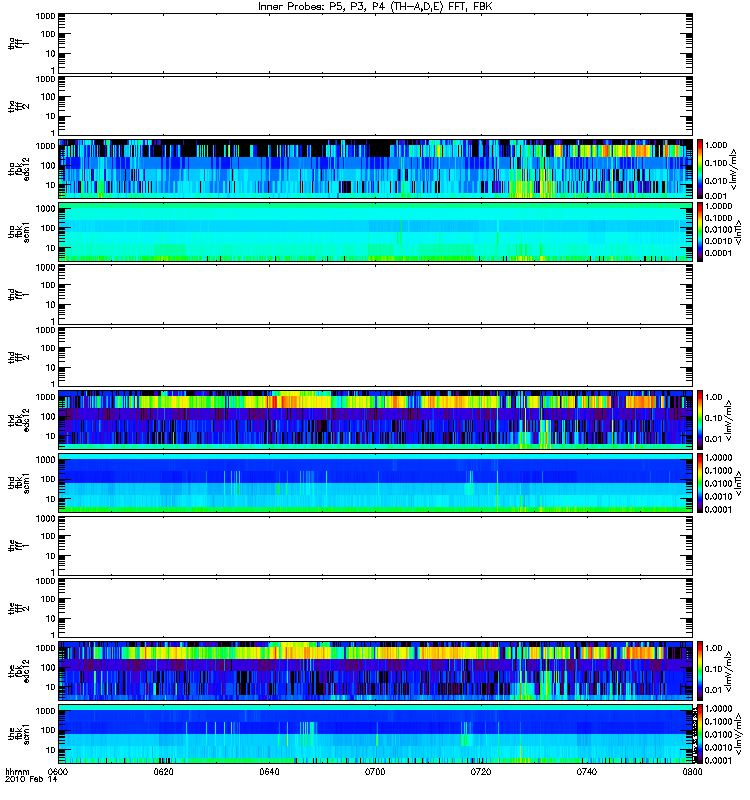This screenshot has width=750, height=800.
Task: Click the color bar beside the fbk scm1
Action: point(700,734)
